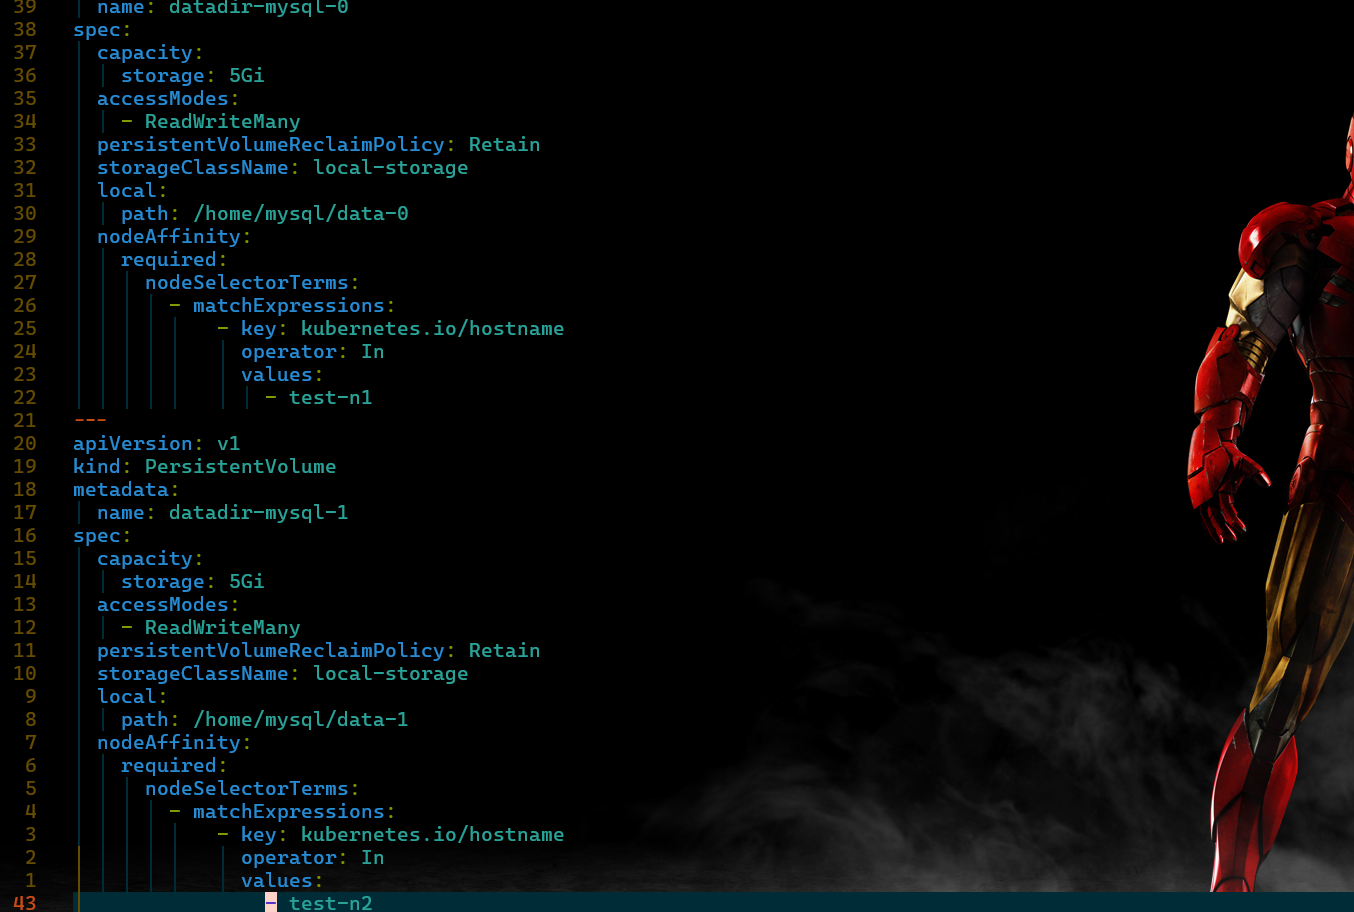Screen dimensions: 1354x912
Task: Click the "Retain" value on line 33
Action: point(505,144)
